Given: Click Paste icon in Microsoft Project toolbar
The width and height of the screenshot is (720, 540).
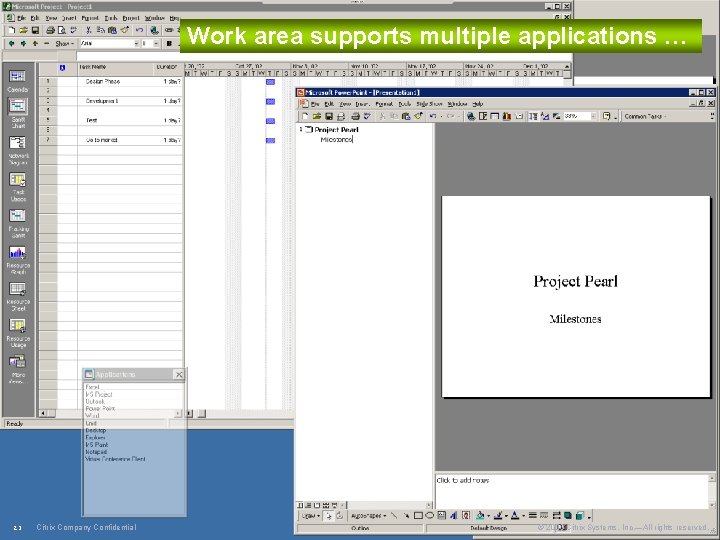Looking at the screenshot, I should coord(112,30).
